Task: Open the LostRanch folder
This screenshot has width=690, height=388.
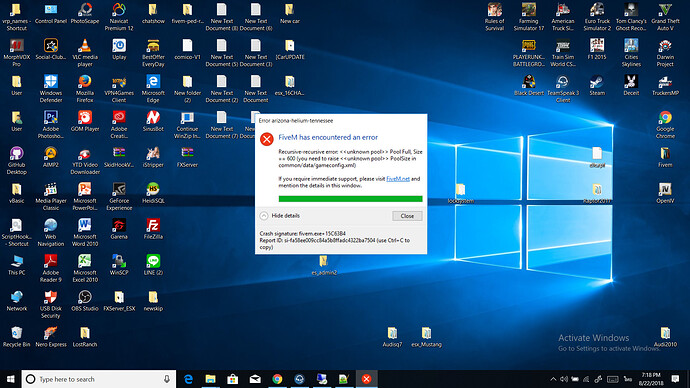Action: [x=85, y=337]
